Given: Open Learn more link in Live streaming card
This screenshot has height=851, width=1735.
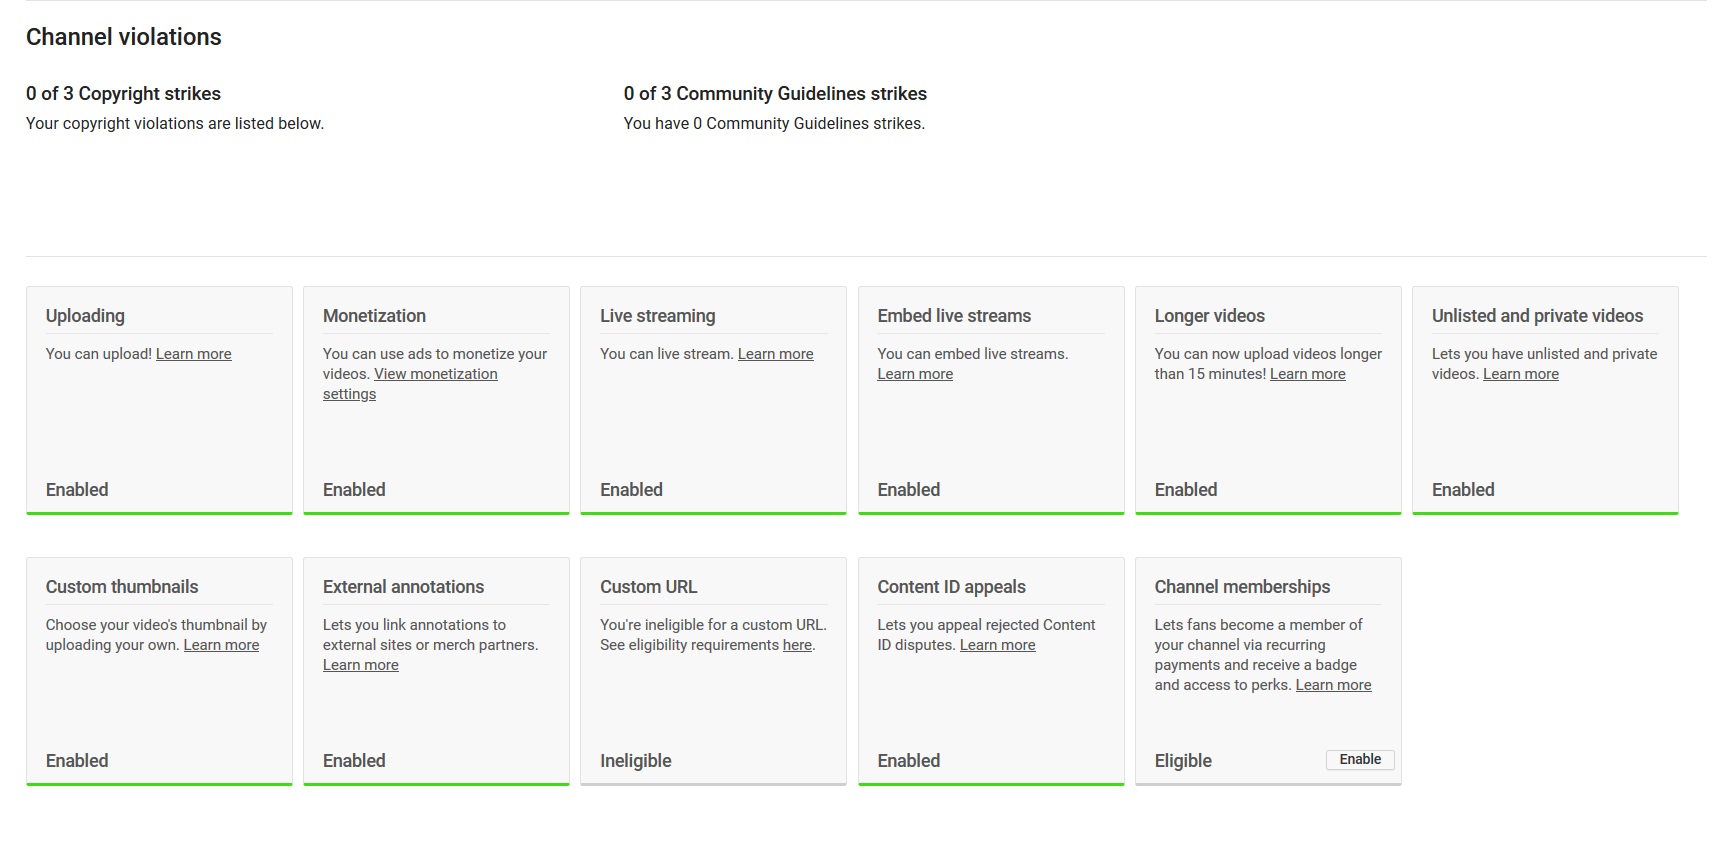Looking at the screenshot, I should 775,354.
